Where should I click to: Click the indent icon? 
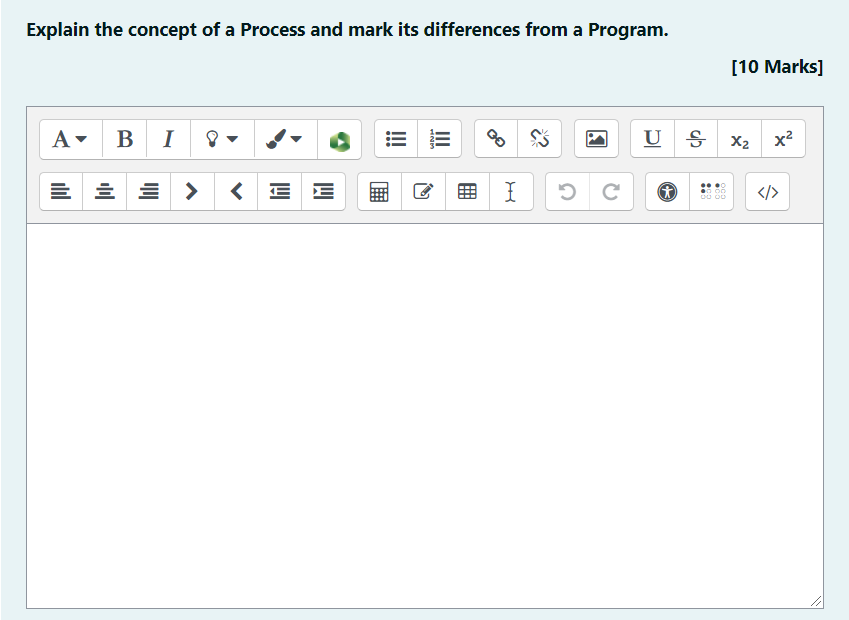coord(323,192)
